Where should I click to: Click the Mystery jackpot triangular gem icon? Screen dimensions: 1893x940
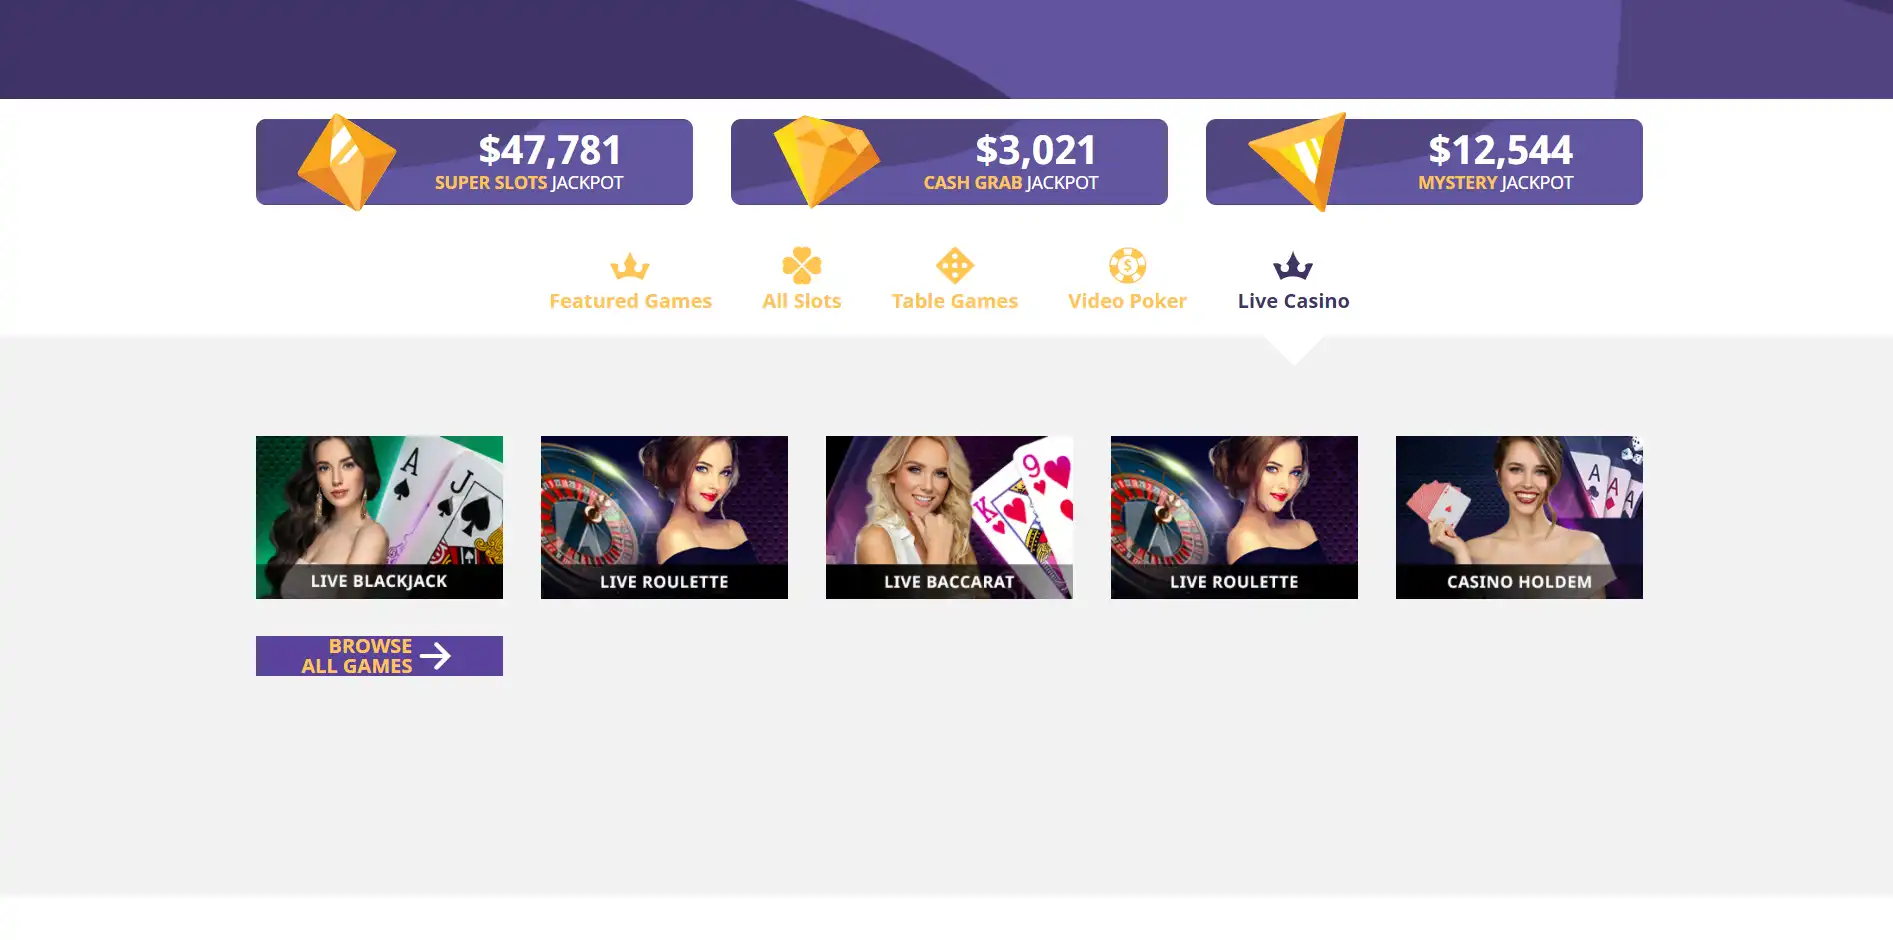pos(1298,161)
